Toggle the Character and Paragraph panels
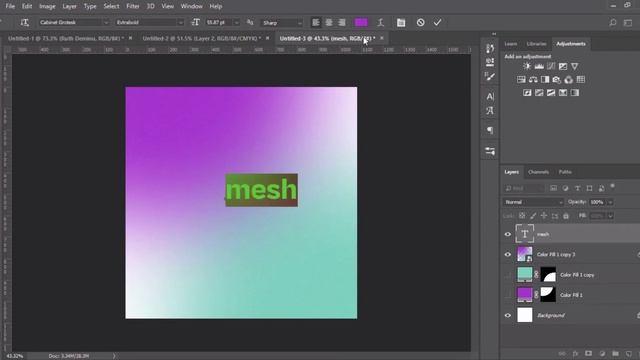Image resolution: width=640 pixels, height=360 pixels. (401, 22)
